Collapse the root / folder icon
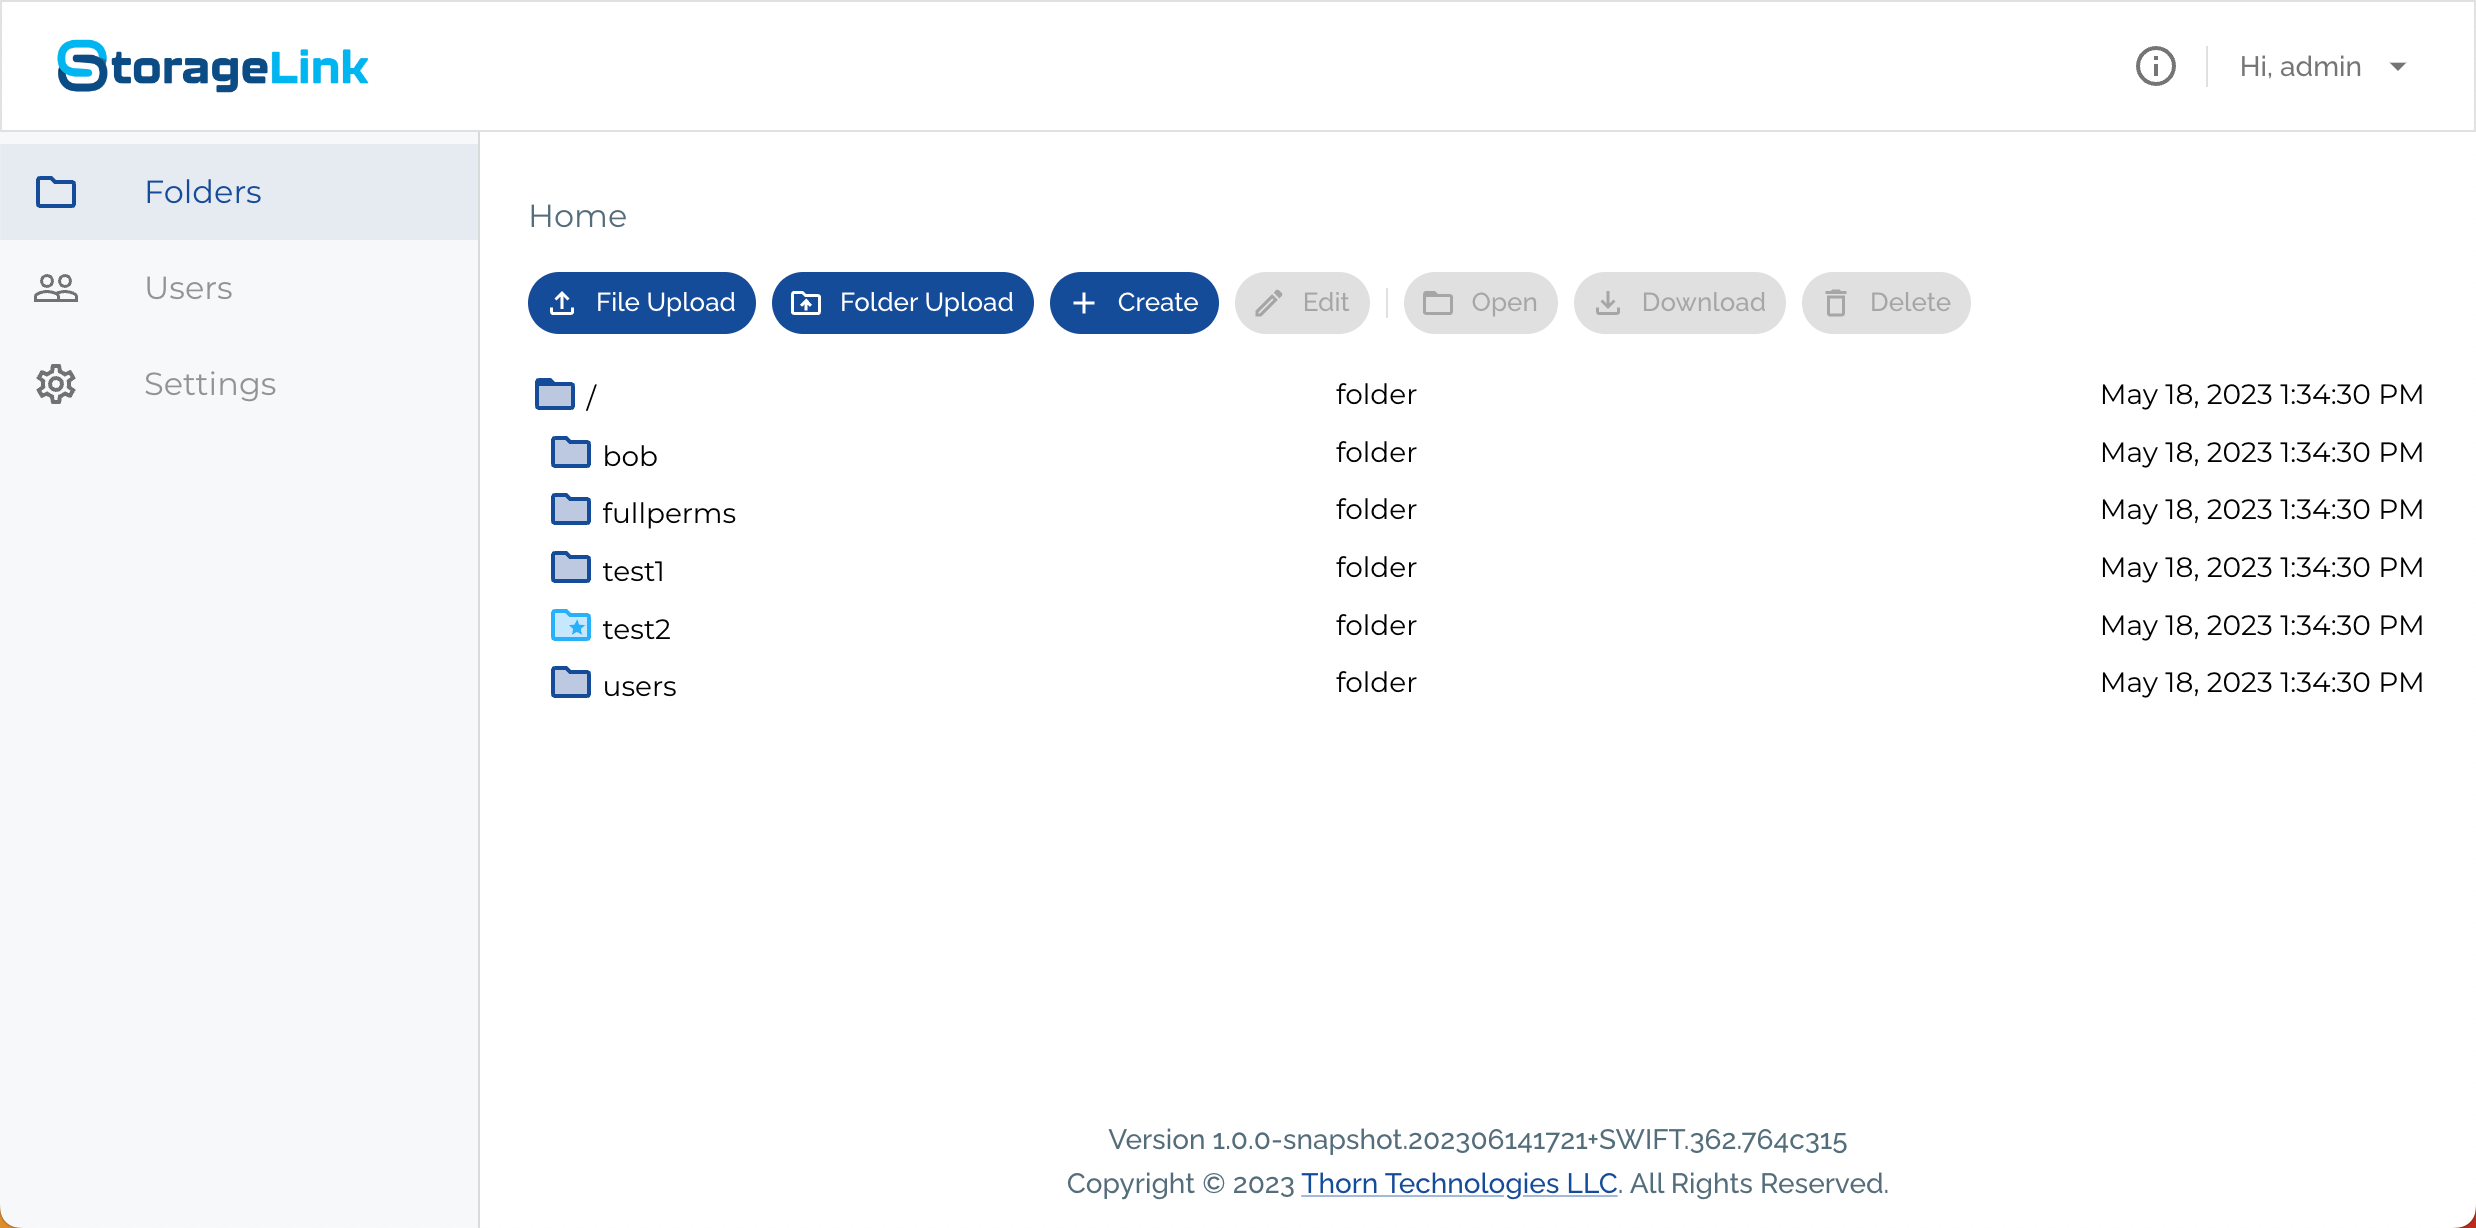This screenshot has height=1228, width=2476. [x=555, y=394]
